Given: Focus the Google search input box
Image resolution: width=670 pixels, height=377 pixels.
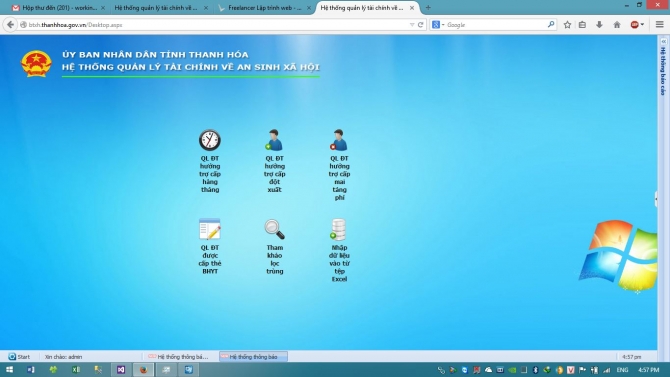Looking at the screenshot, I should [x=496, y=25].
